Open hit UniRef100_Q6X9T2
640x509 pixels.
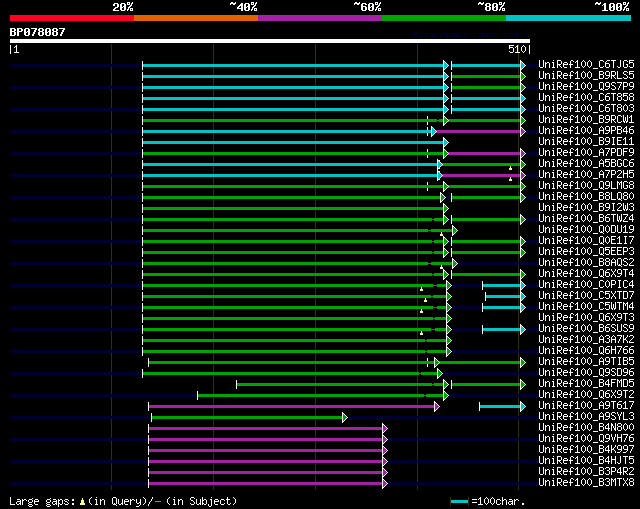(586, 395)
